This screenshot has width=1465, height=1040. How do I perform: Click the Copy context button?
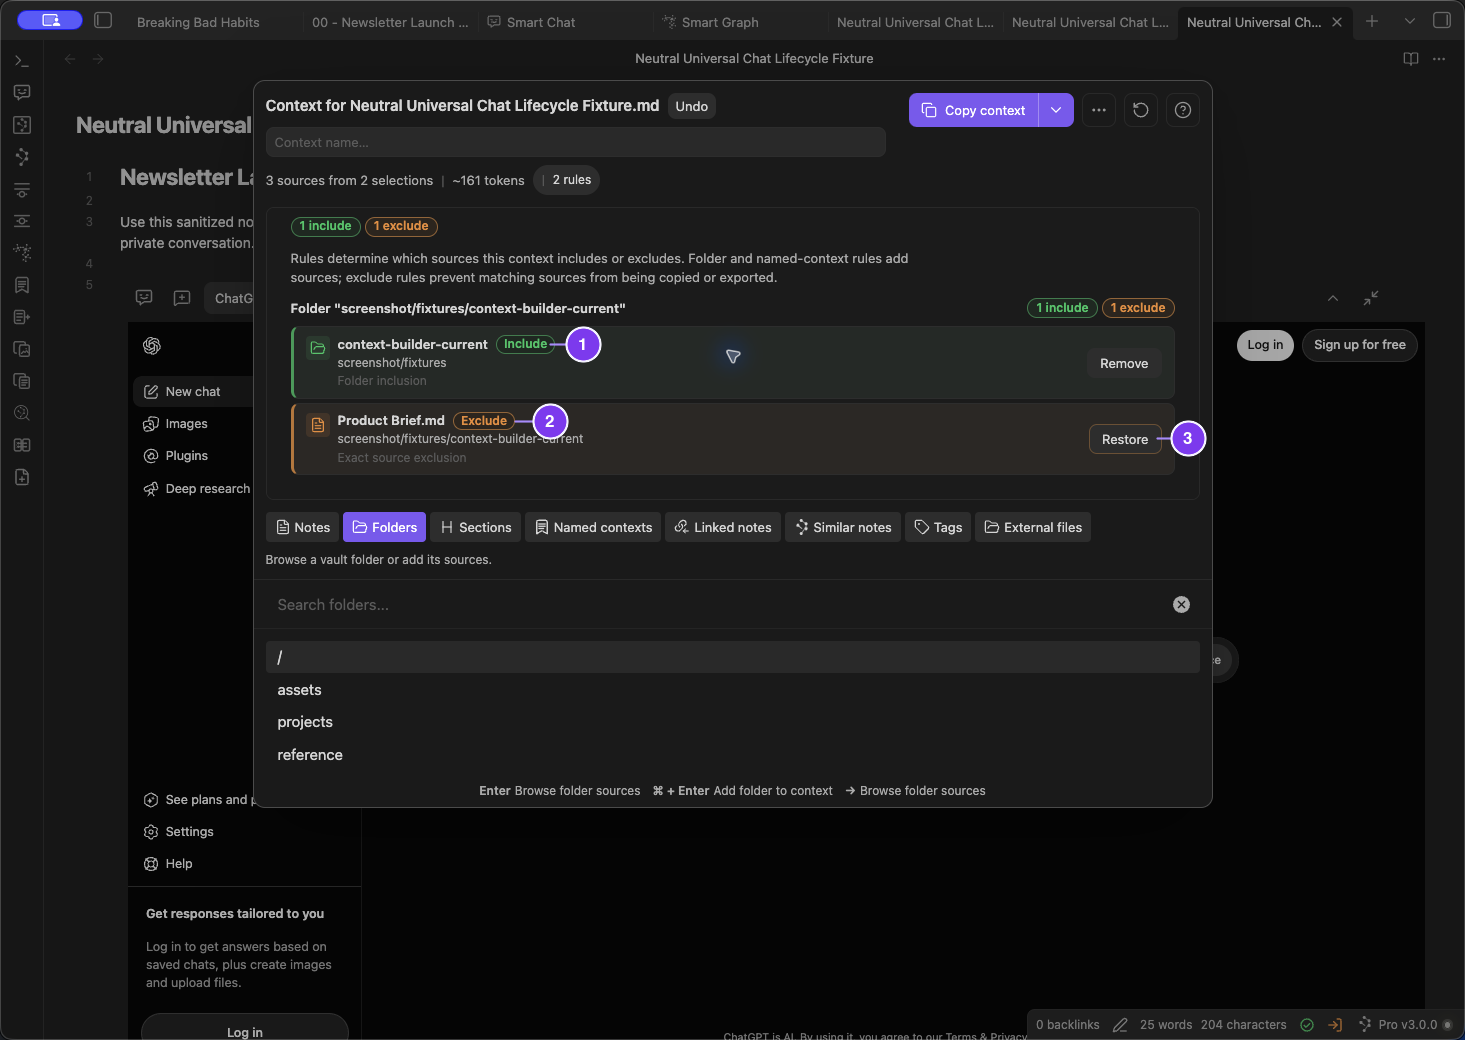click(974, 110)
